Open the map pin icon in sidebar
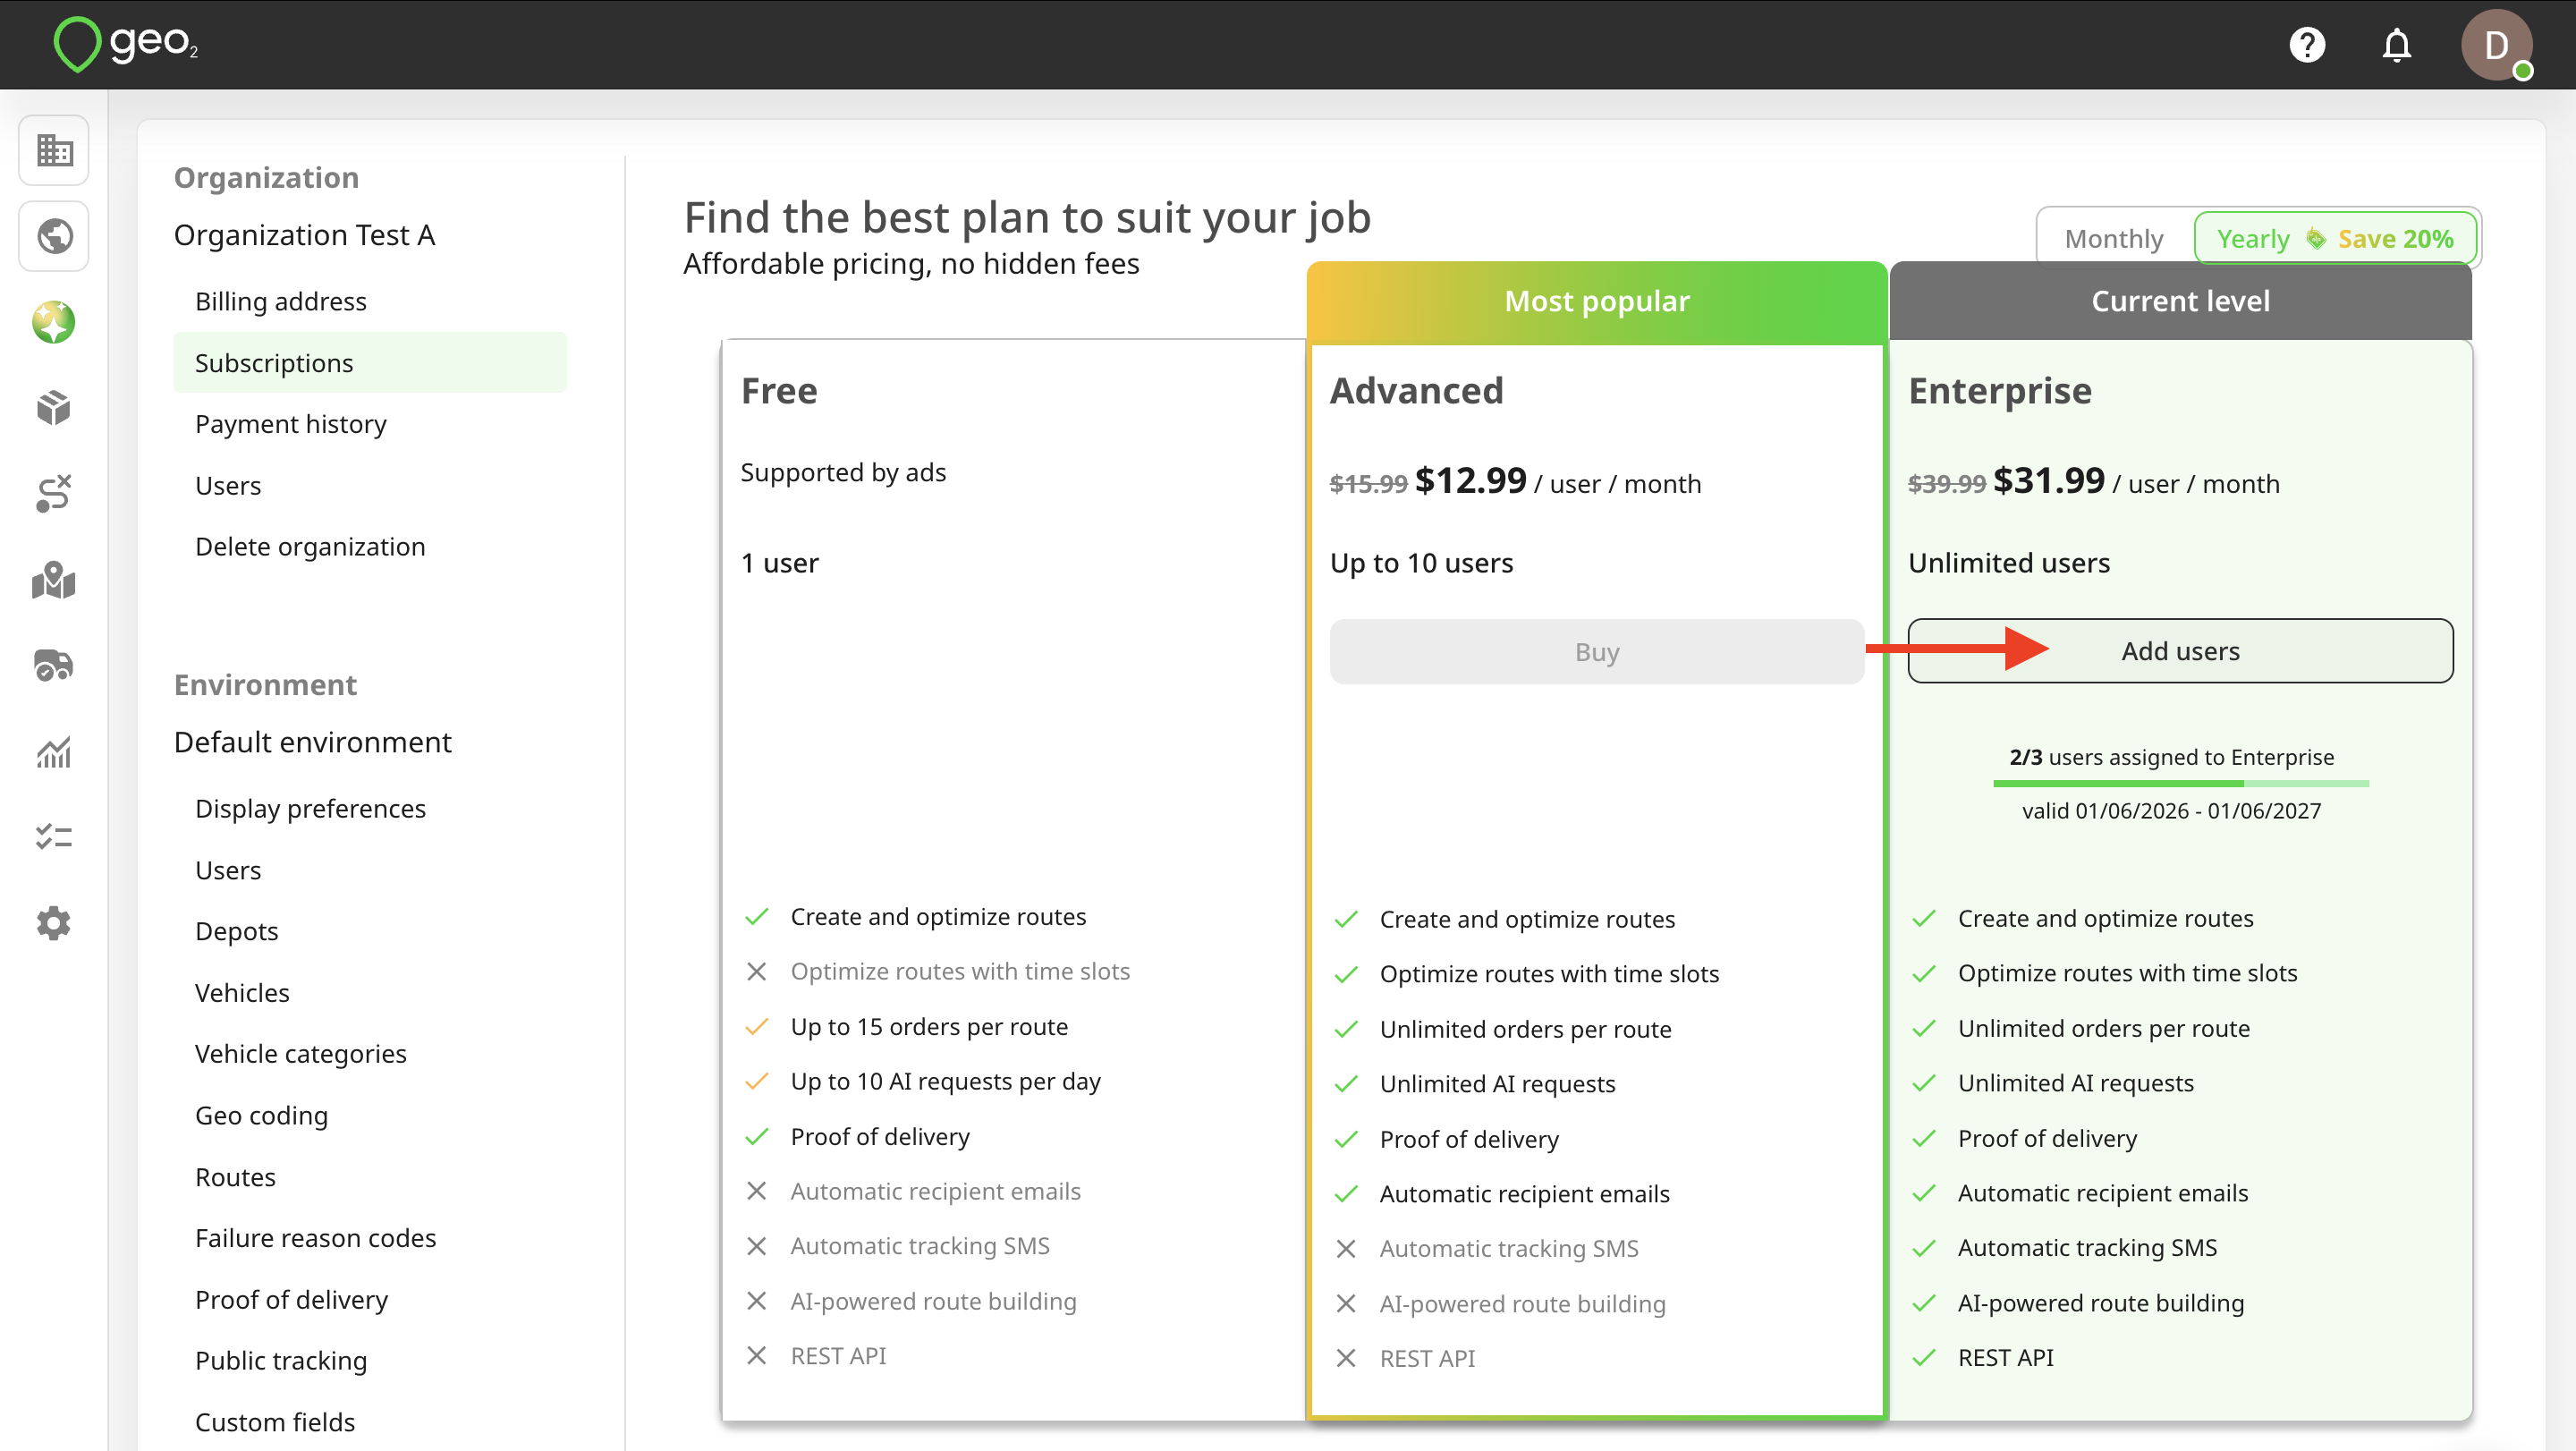 [54, 580]
